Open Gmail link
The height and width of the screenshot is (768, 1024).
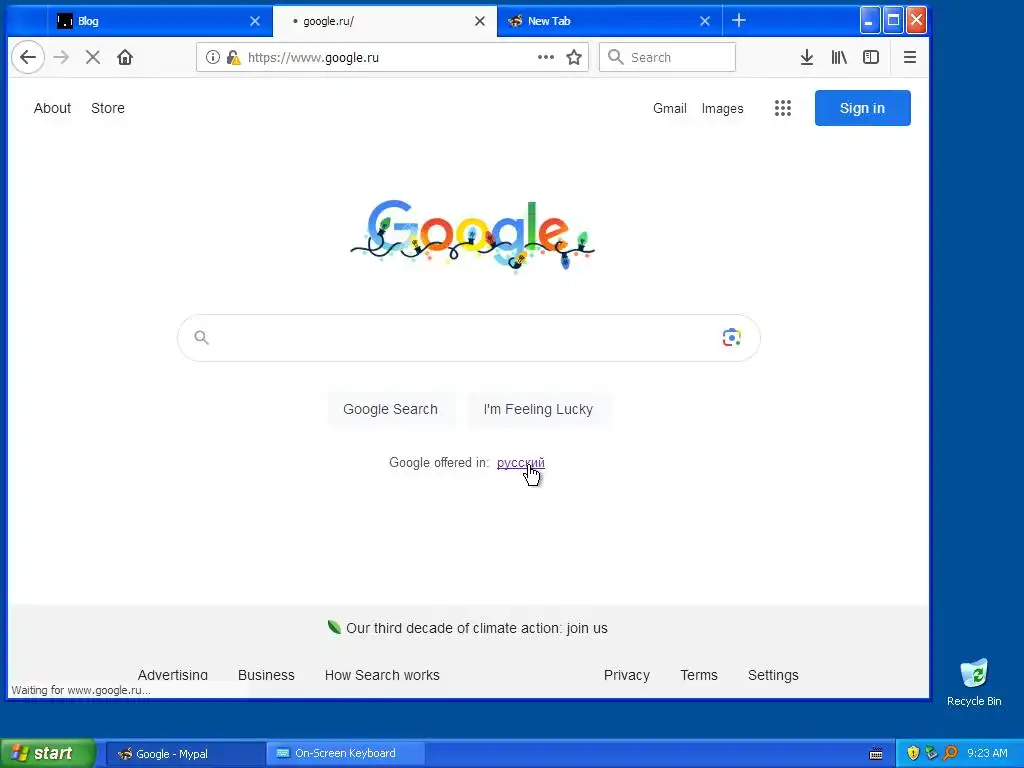[669, 108]
